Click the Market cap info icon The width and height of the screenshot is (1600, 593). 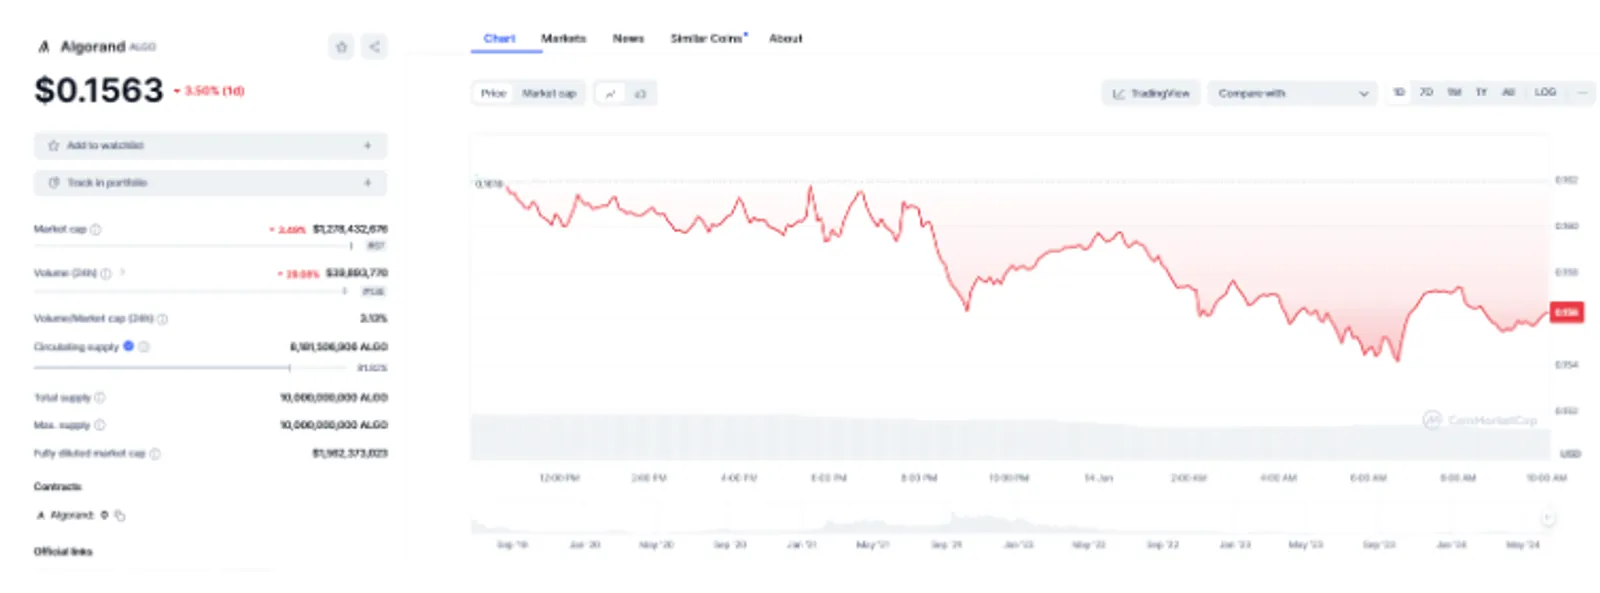click(x=96, y=229)
